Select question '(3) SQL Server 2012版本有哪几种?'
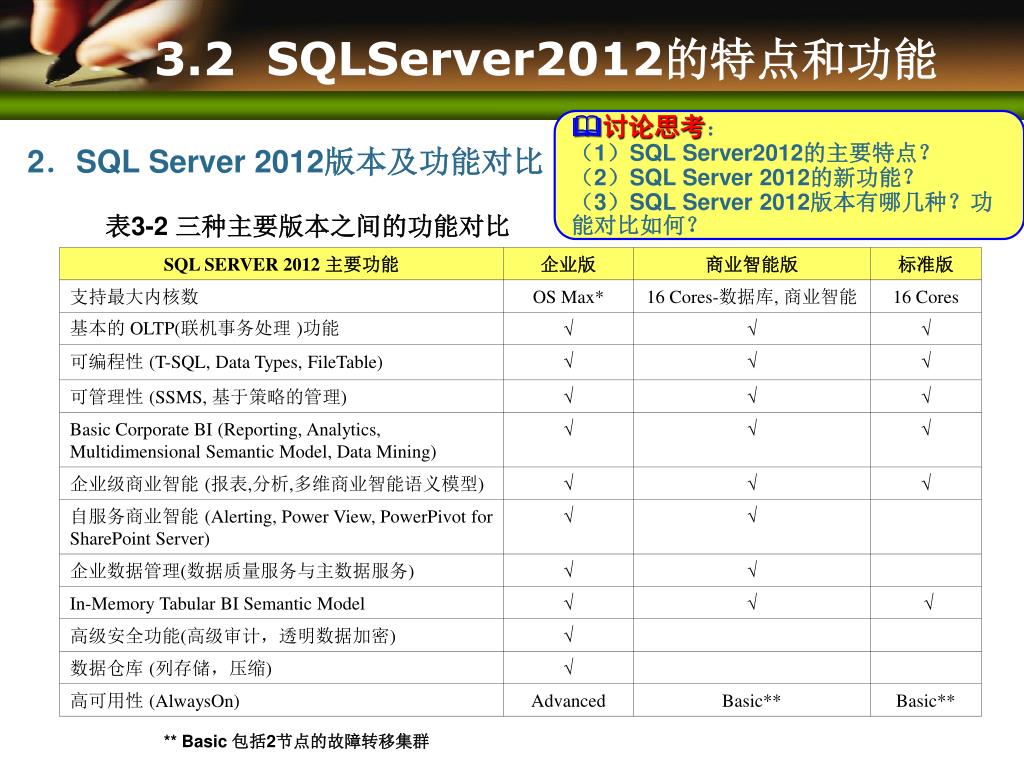 tap(769, 202)
